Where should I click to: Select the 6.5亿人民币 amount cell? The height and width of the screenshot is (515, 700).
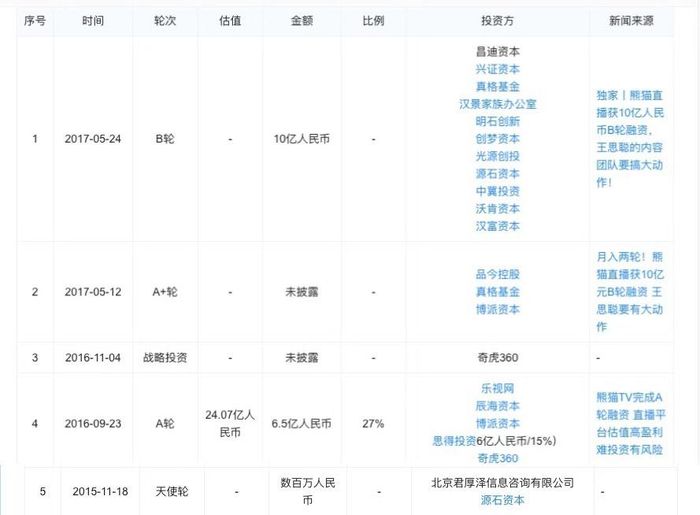click(x=302, y=423)
